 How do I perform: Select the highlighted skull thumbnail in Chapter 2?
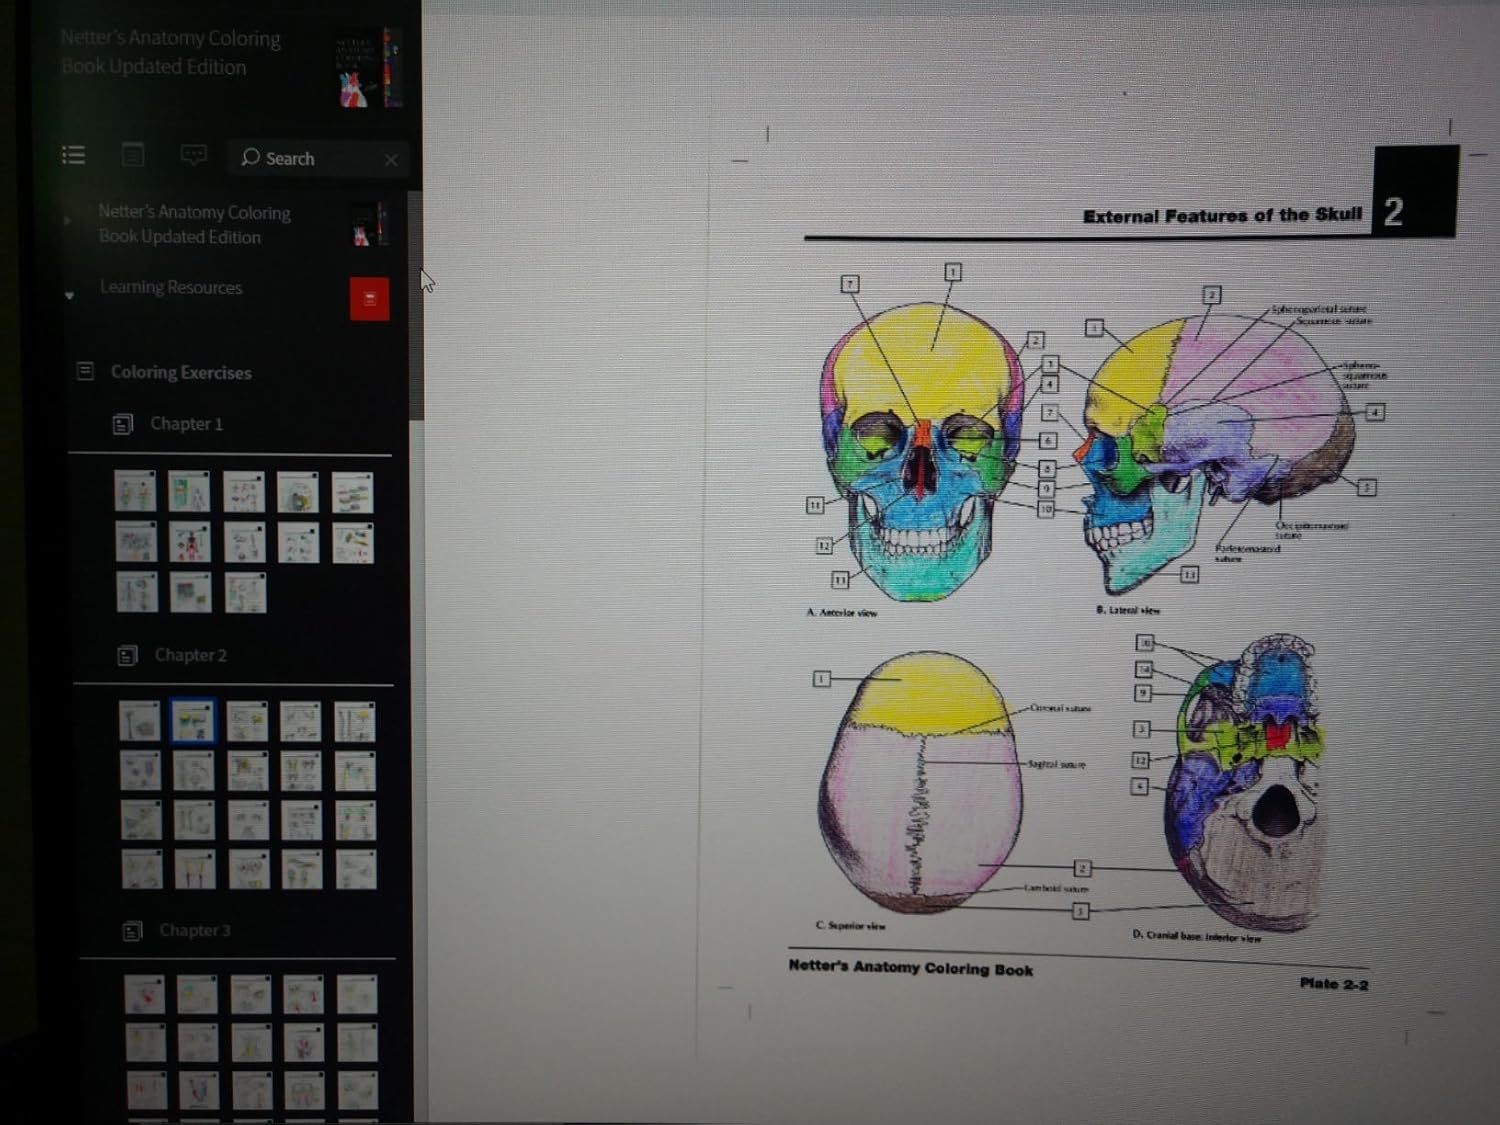193,721
